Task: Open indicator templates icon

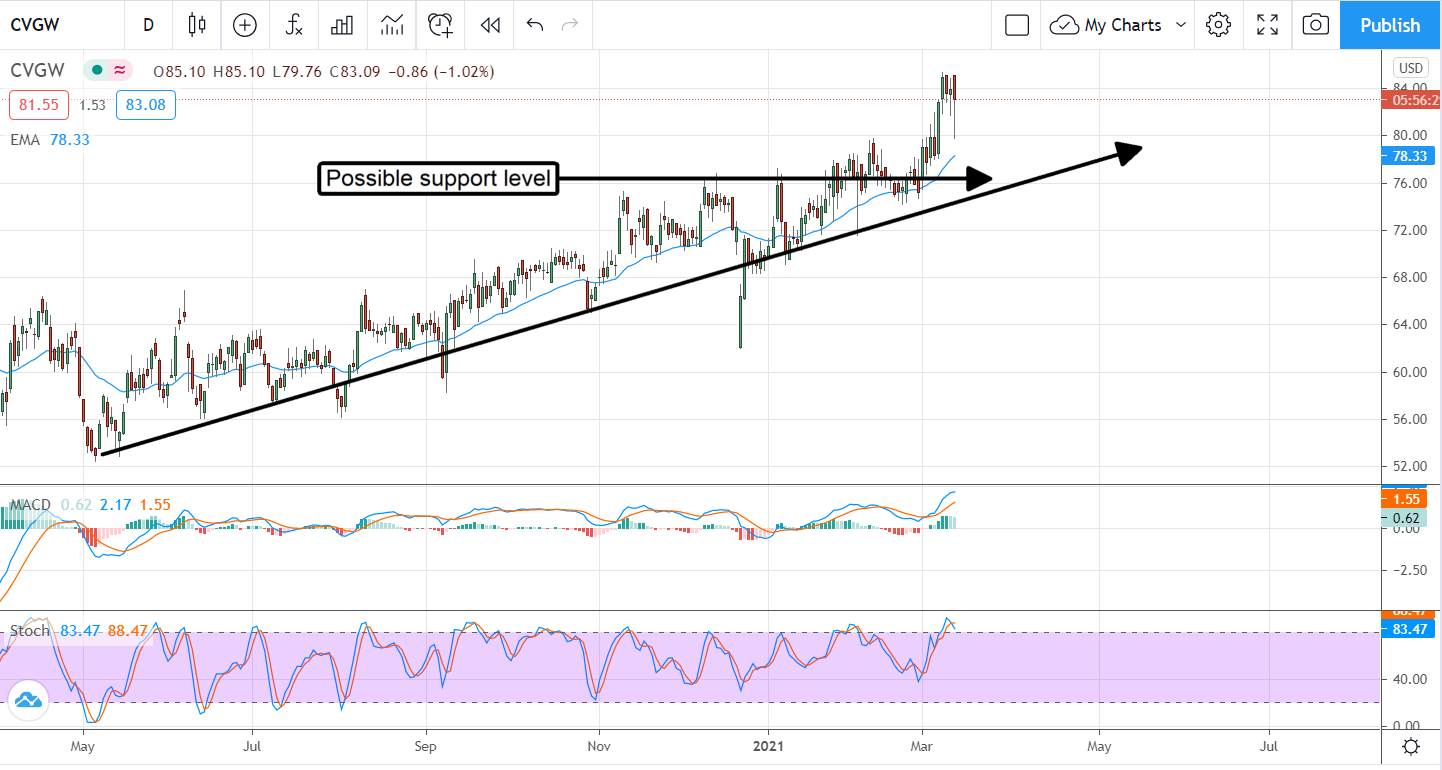Action: coord(392,25)
